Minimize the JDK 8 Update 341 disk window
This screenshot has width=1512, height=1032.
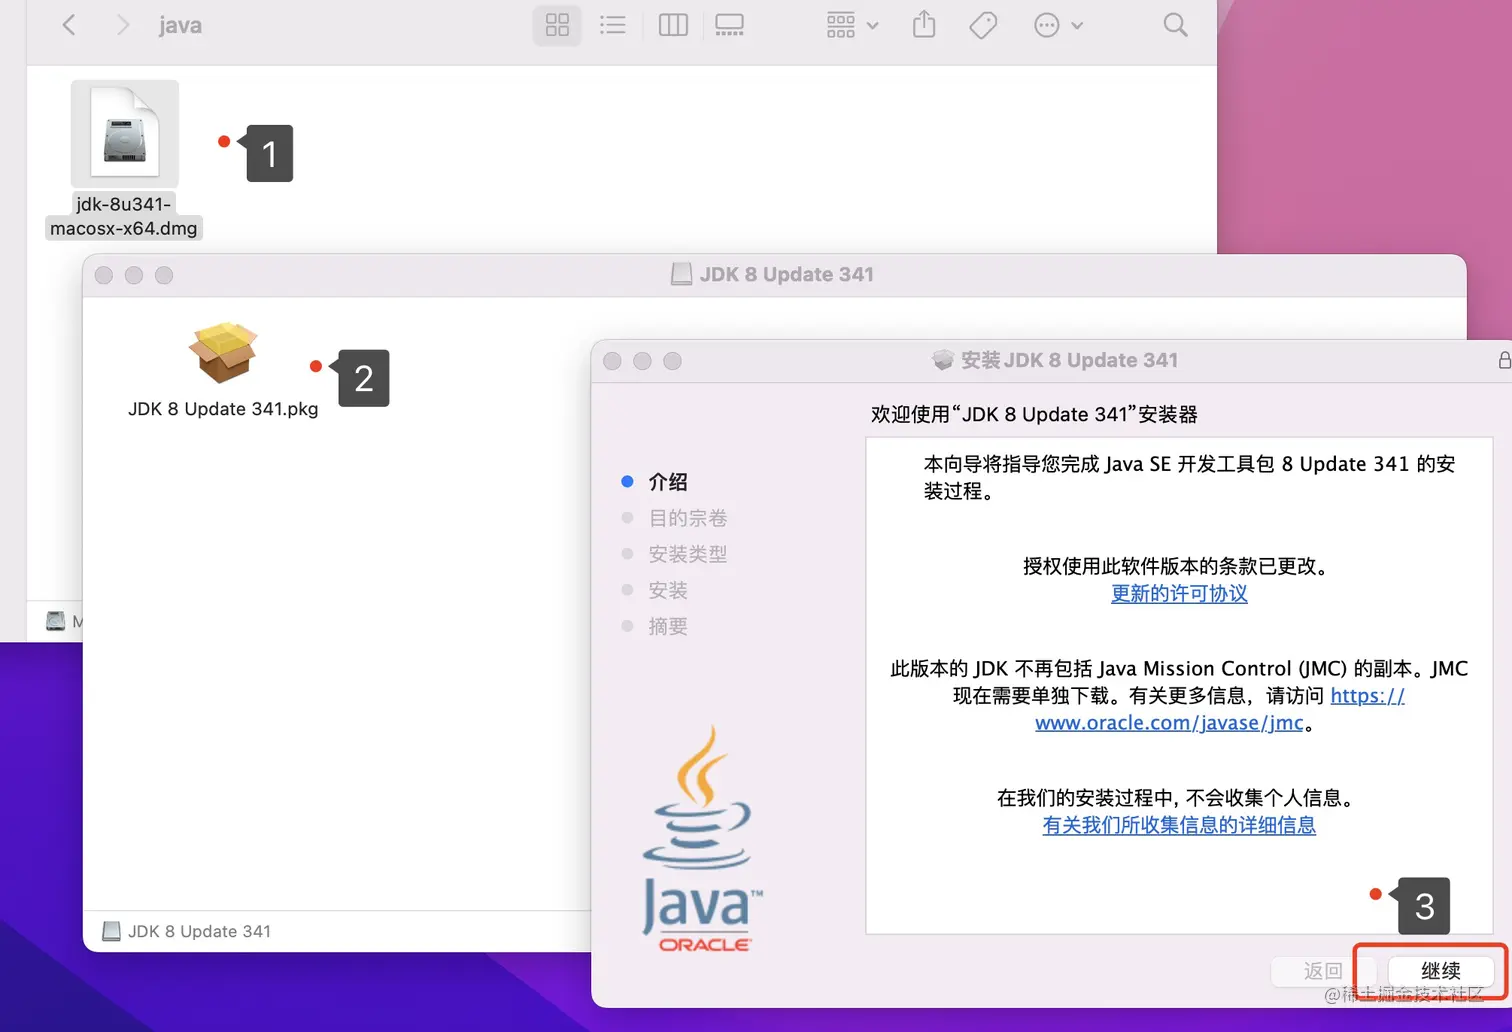[134, 275]
